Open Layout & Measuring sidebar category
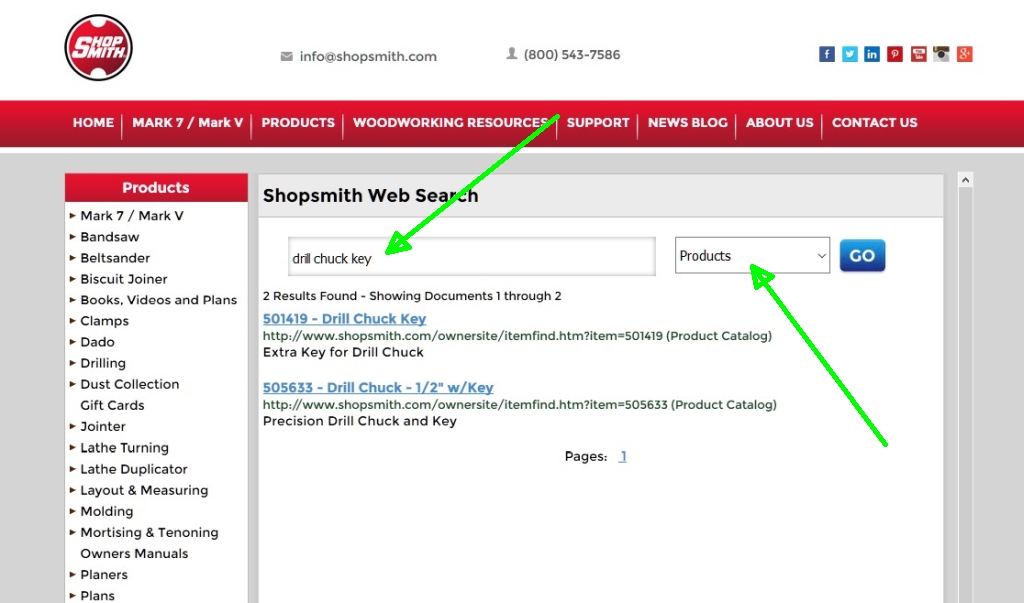The width and height of the screenshot is (1024, 603). (x=144, y=490)
